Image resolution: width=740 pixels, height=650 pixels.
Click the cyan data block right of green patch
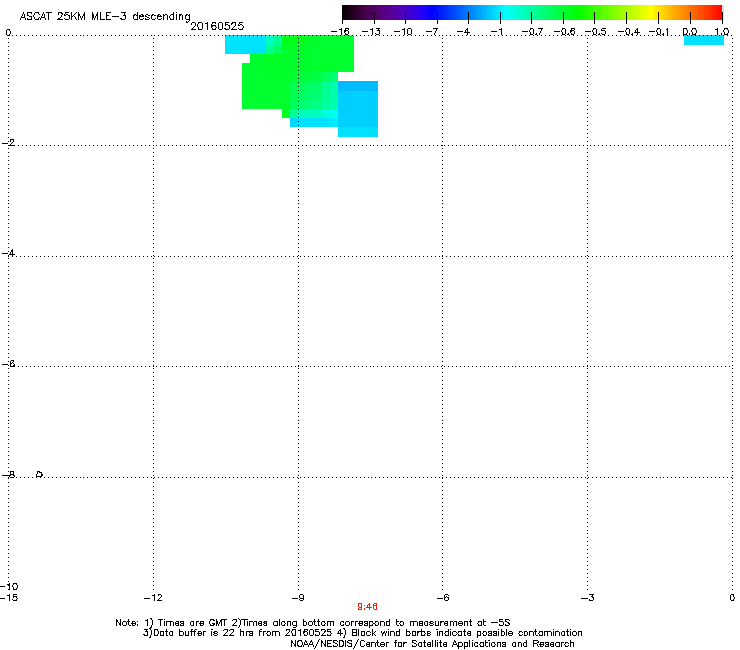pyautogui.click(x=358, y=109)
